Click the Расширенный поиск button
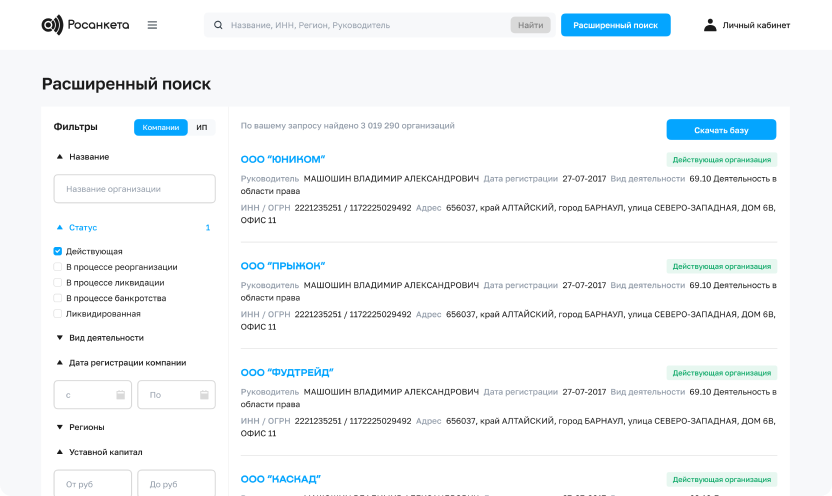The width and height of the screenshot is (832, 496). tap(615, 25)
